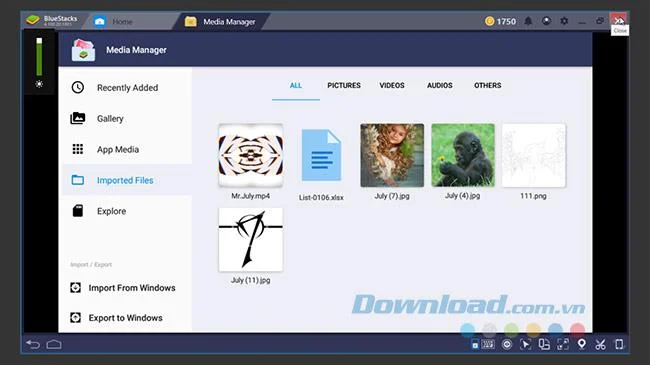Click the rotate device icon
Viewport: 650px width, 365px height.
pyautogui.click(x=619, y=344)
